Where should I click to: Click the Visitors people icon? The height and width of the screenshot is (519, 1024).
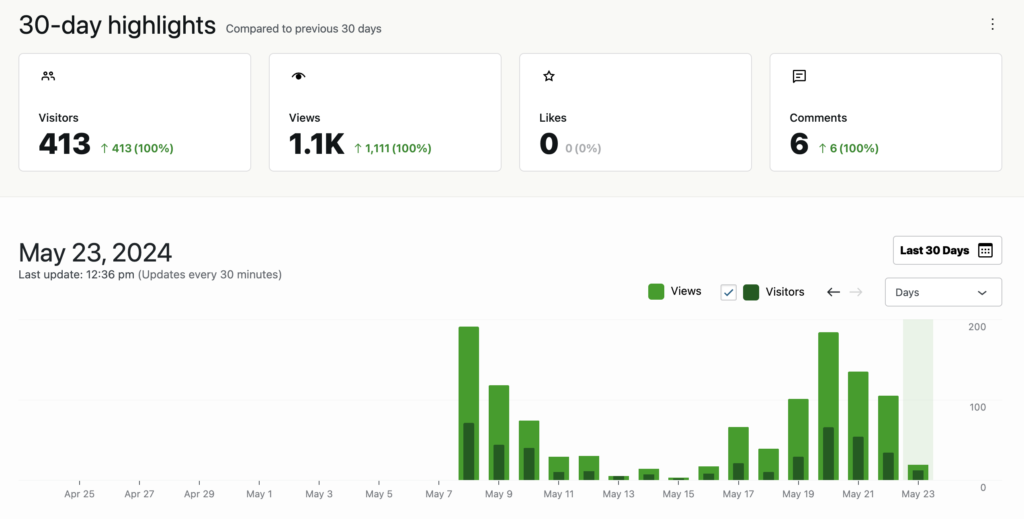48,76
